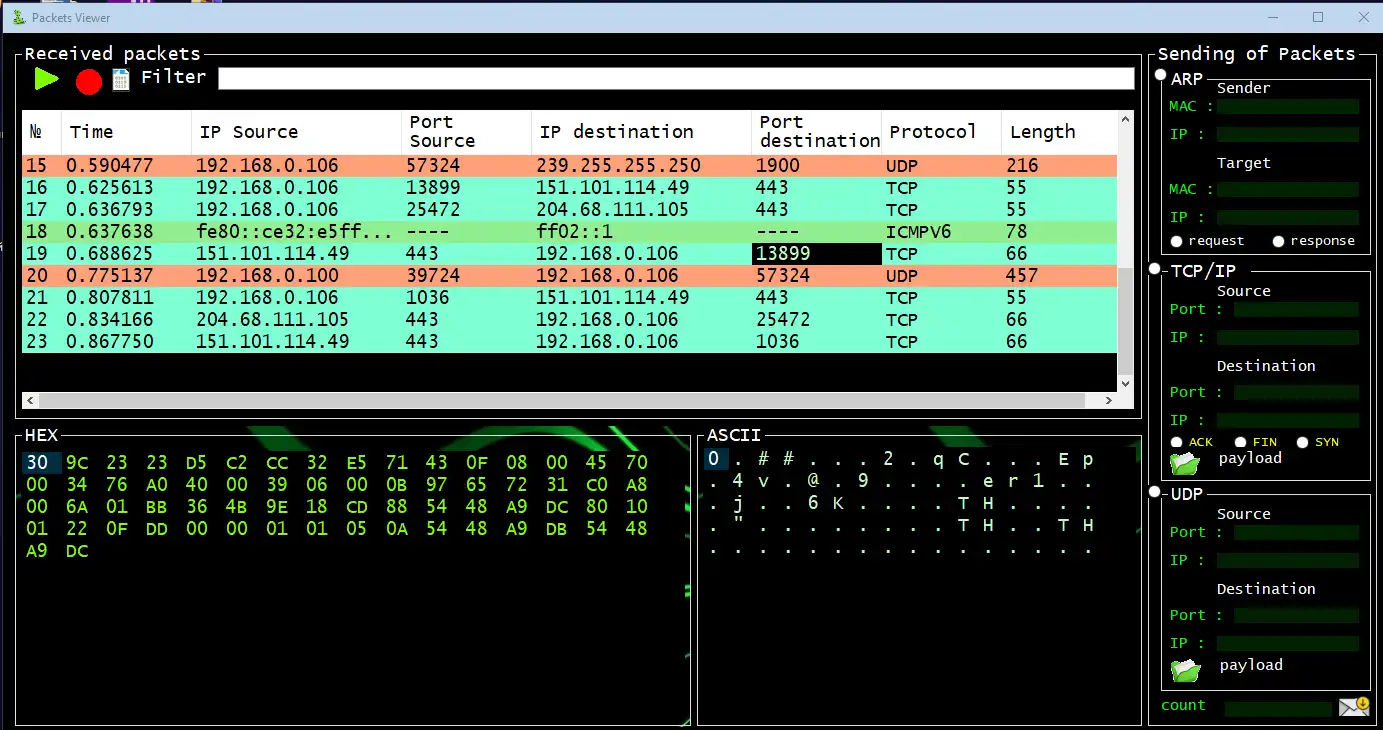Screen dimensions: 1383x730
Task: Click the TCP/IP Source IP field
Action: click(1288, 338)
